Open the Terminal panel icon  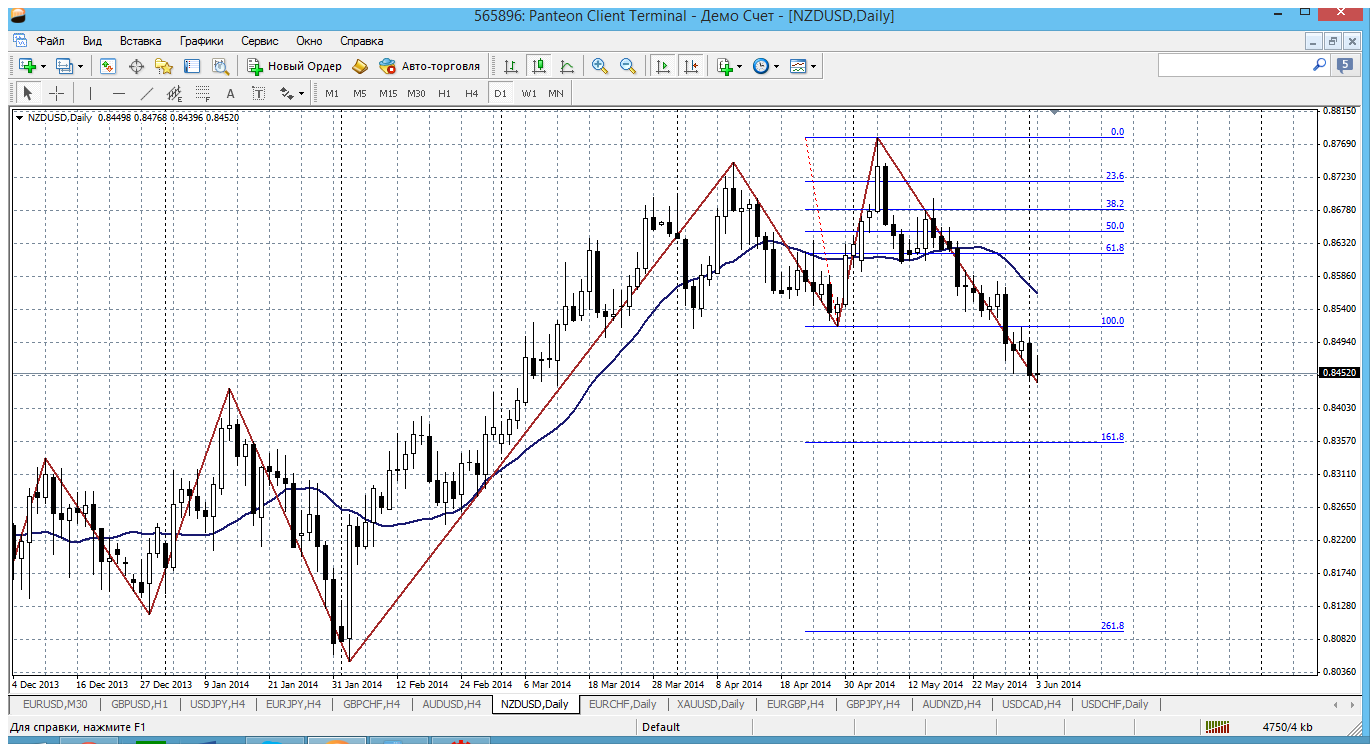pos(192,66)
